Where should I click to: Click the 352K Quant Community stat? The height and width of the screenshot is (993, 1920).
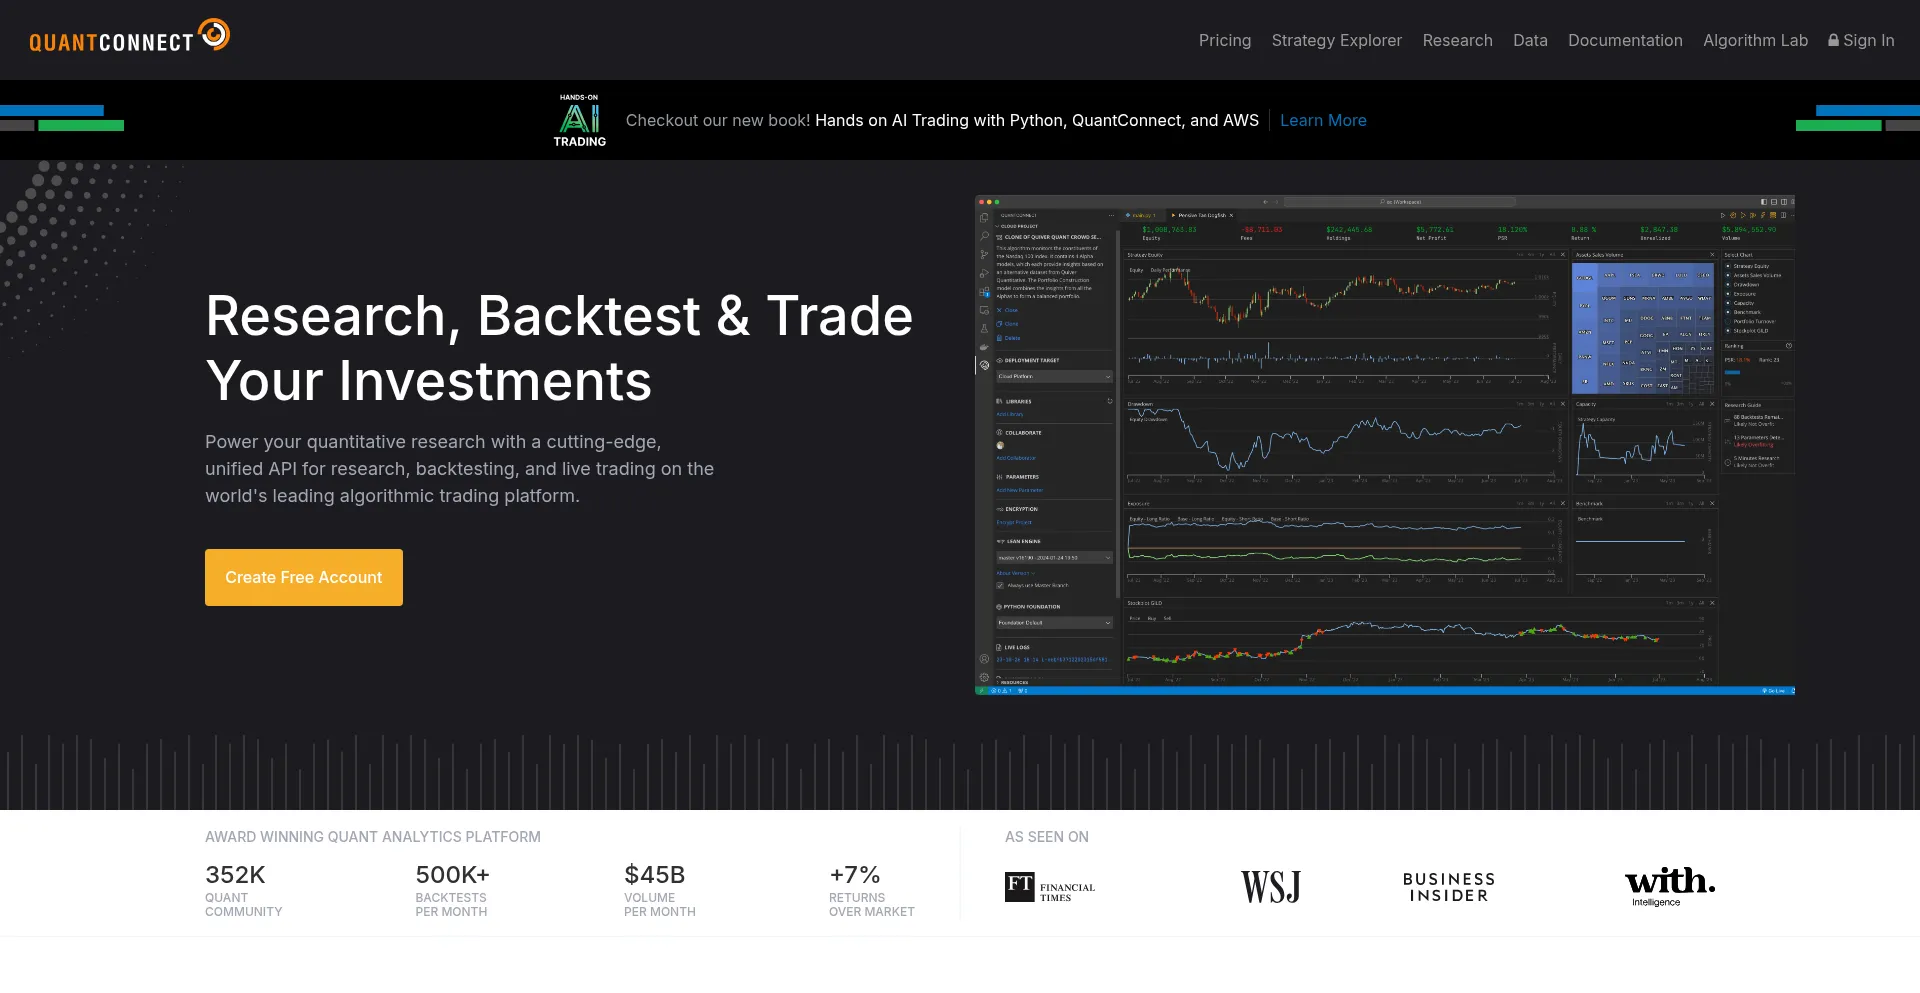244,890
